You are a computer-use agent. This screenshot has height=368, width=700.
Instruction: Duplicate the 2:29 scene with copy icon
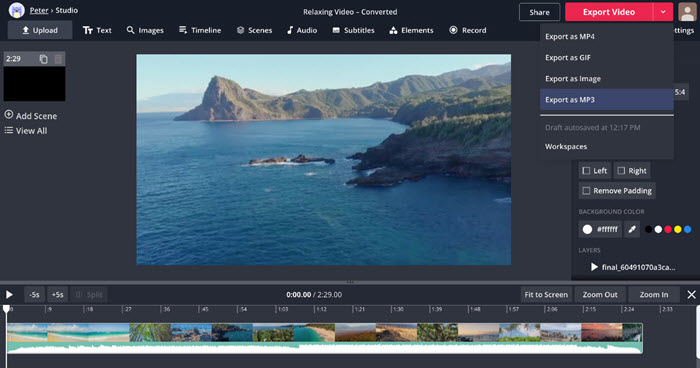click(43, 59)
